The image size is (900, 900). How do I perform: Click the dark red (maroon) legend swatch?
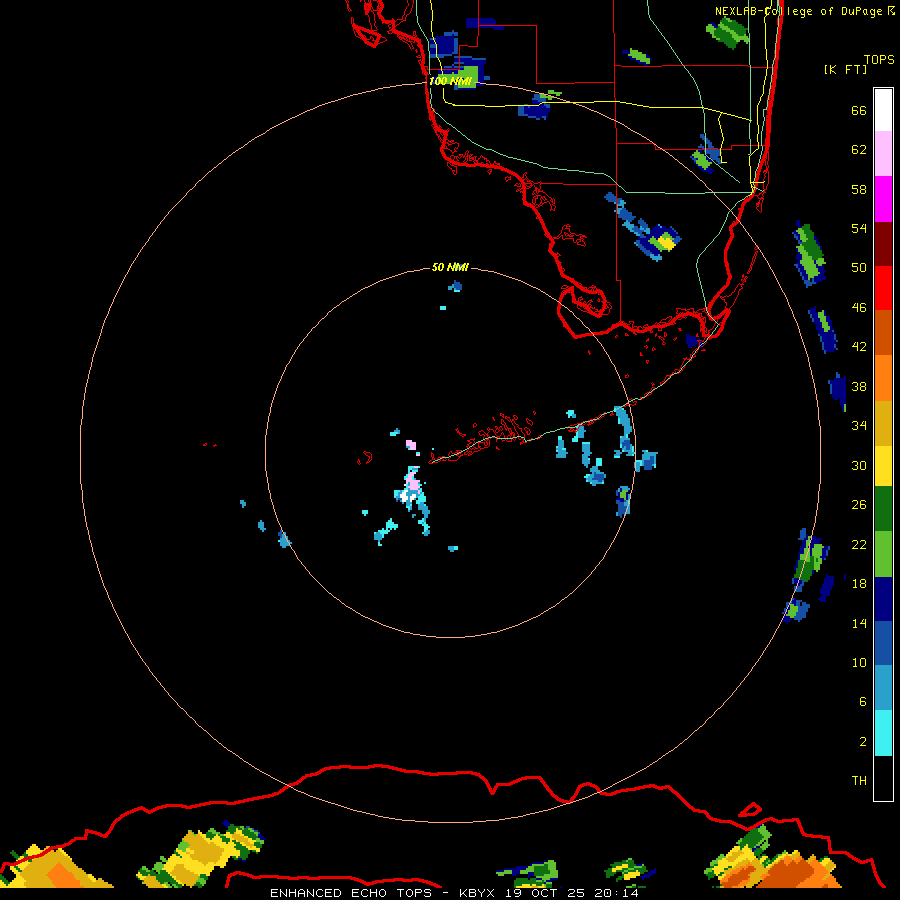pyautogui.click(x=883, y=244)
